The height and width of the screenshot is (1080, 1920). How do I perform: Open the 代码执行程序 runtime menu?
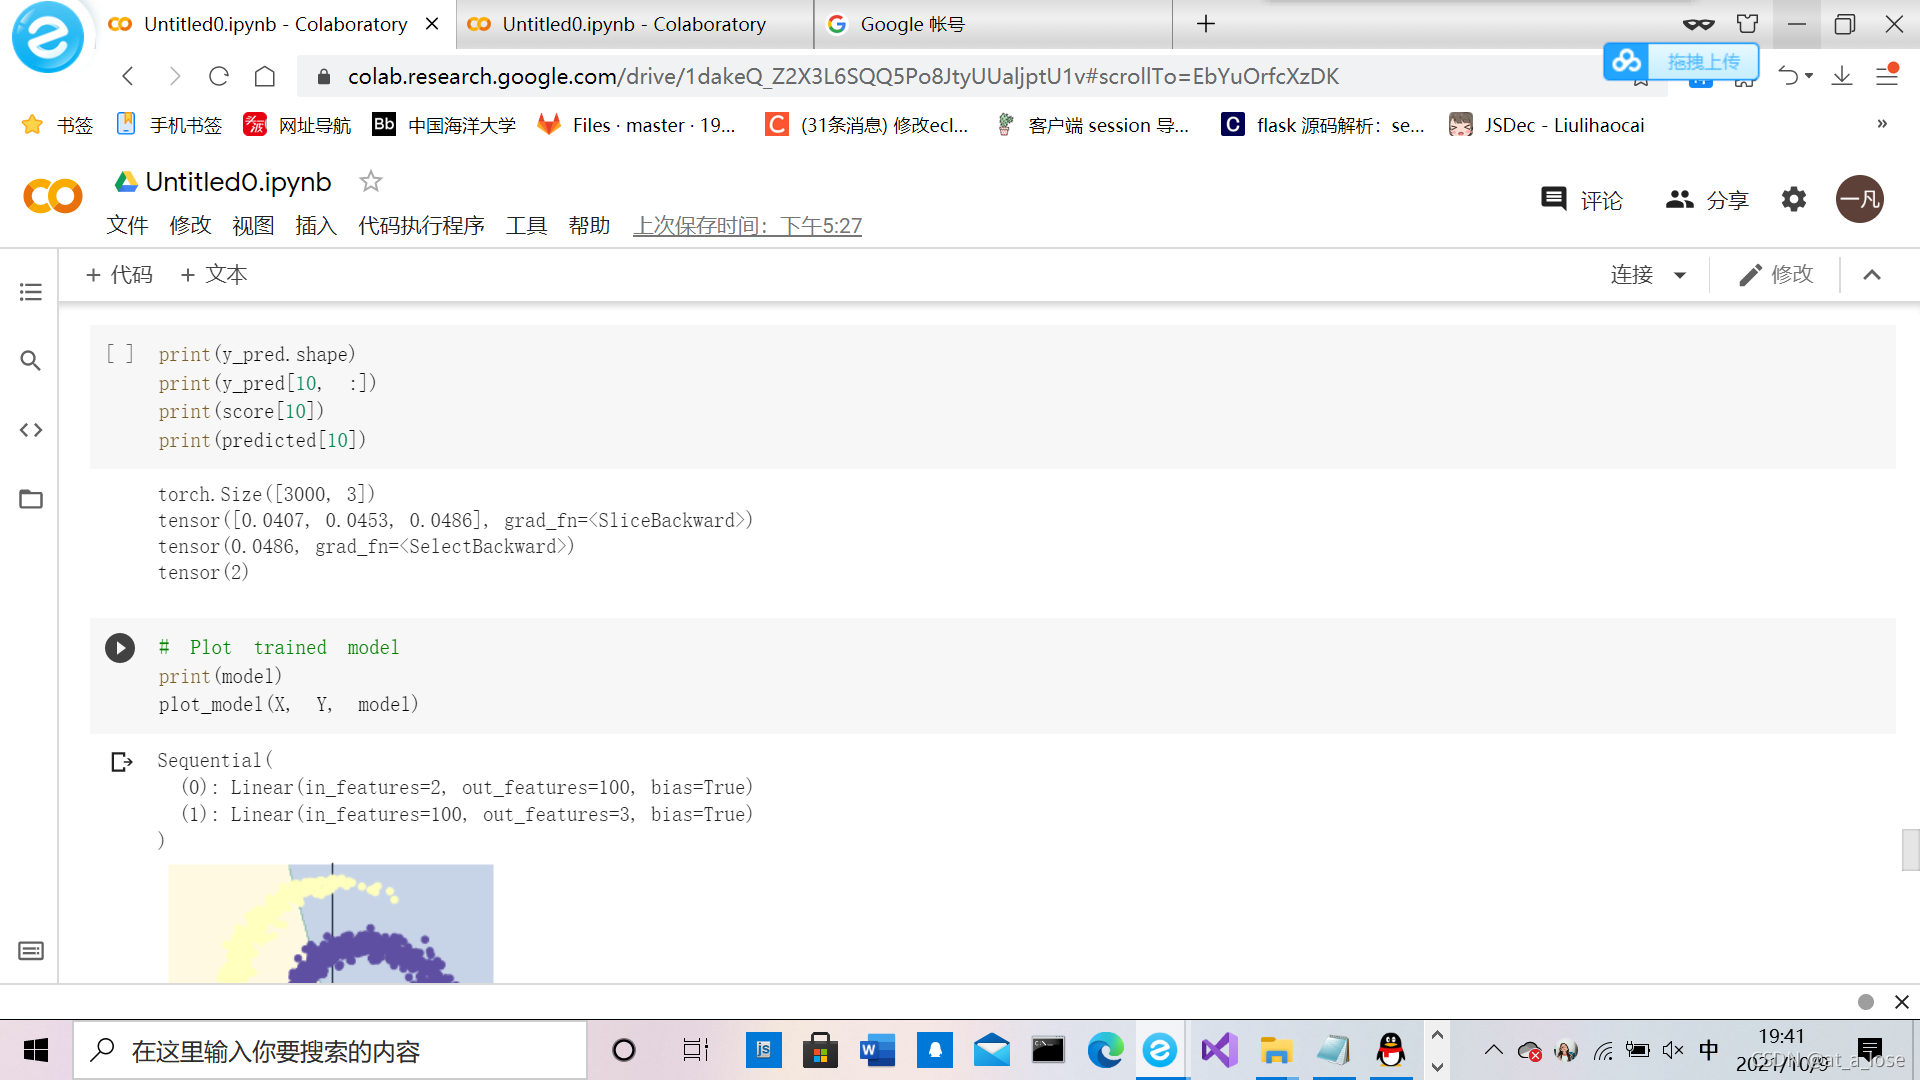pos(421,226)
